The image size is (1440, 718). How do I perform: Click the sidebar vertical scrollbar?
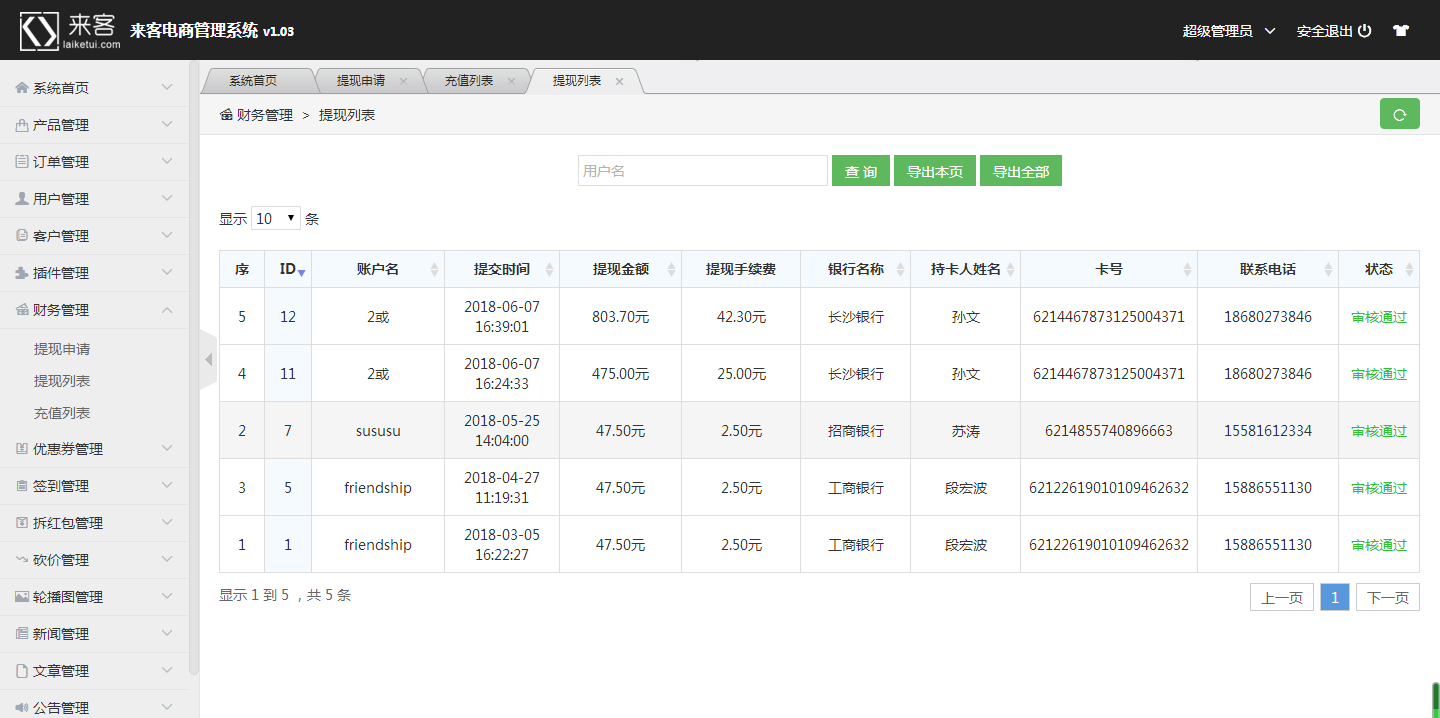(x=194, y=368)
